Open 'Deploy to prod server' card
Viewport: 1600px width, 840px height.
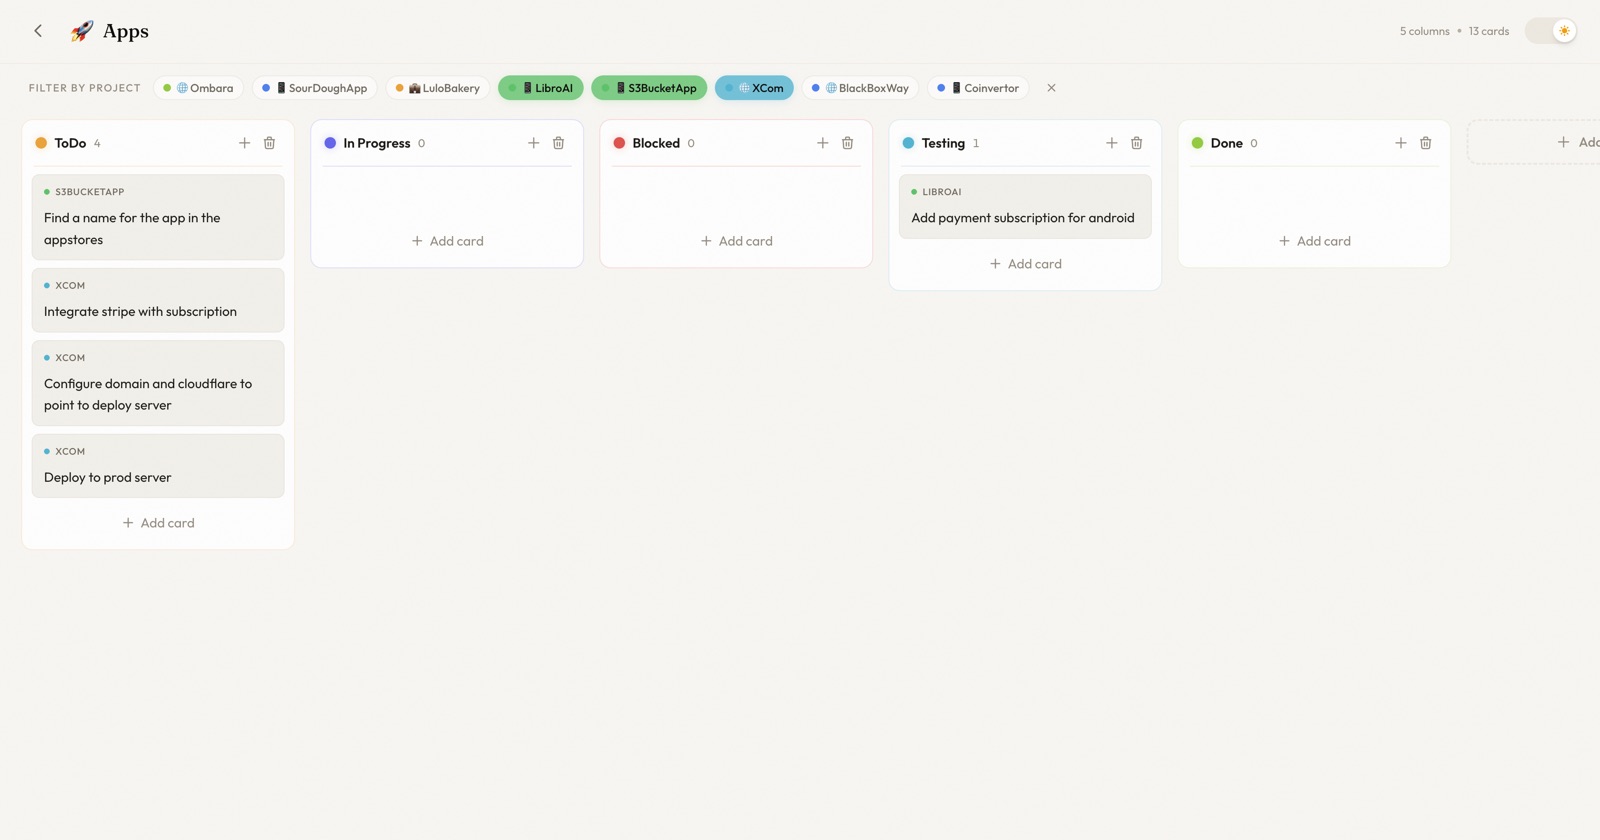pos(158,466)
